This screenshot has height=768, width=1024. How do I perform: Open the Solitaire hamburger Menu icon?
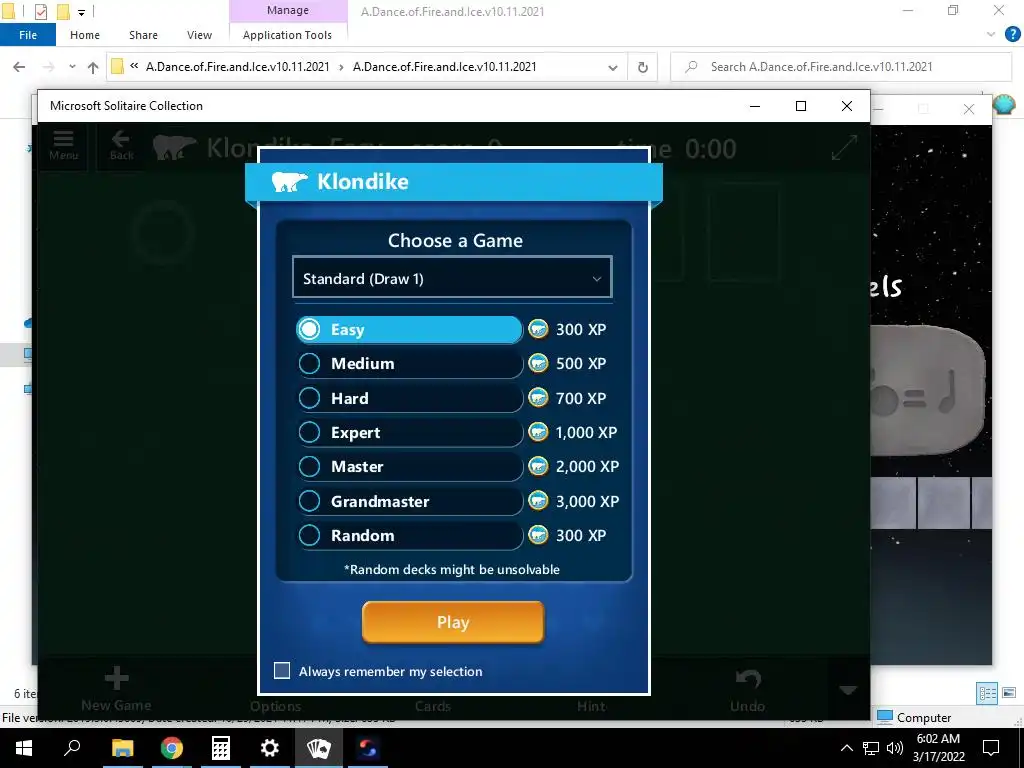(63, 145)
